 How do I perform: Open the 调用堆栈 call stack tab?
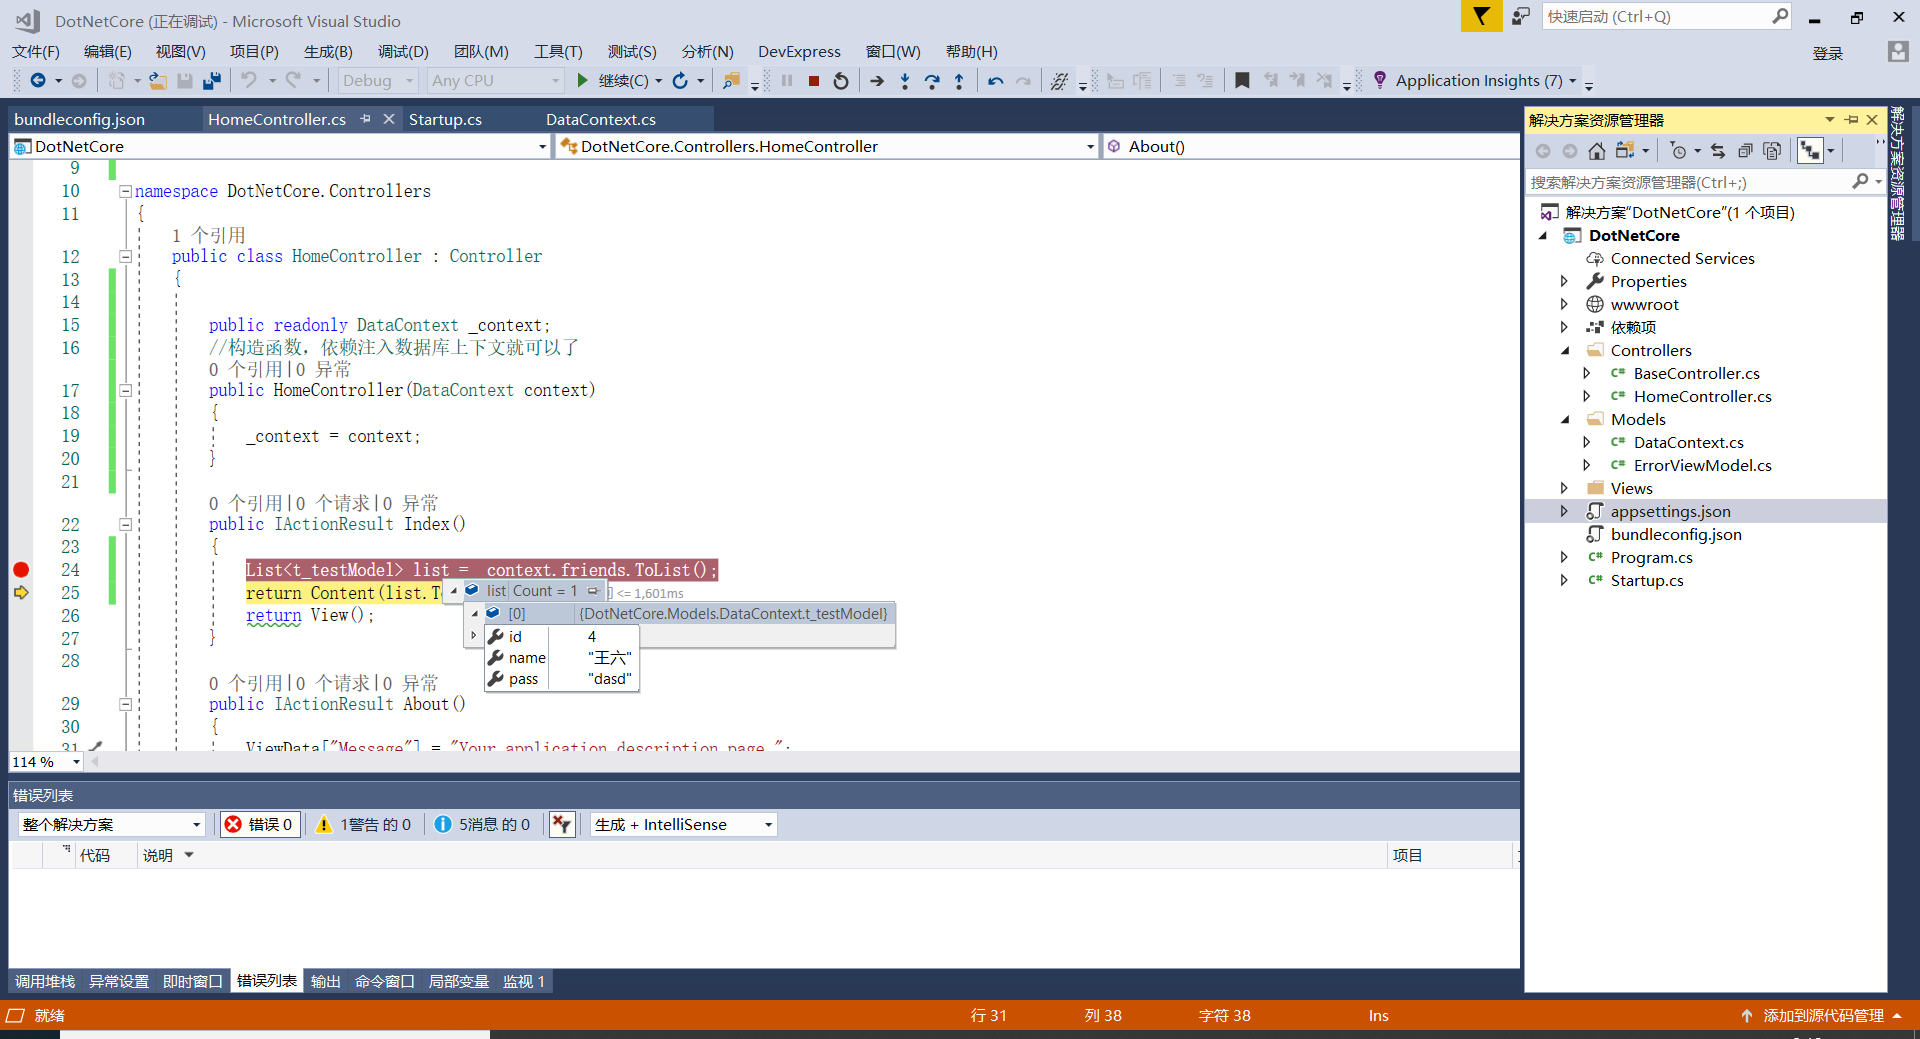click(45, 981)
